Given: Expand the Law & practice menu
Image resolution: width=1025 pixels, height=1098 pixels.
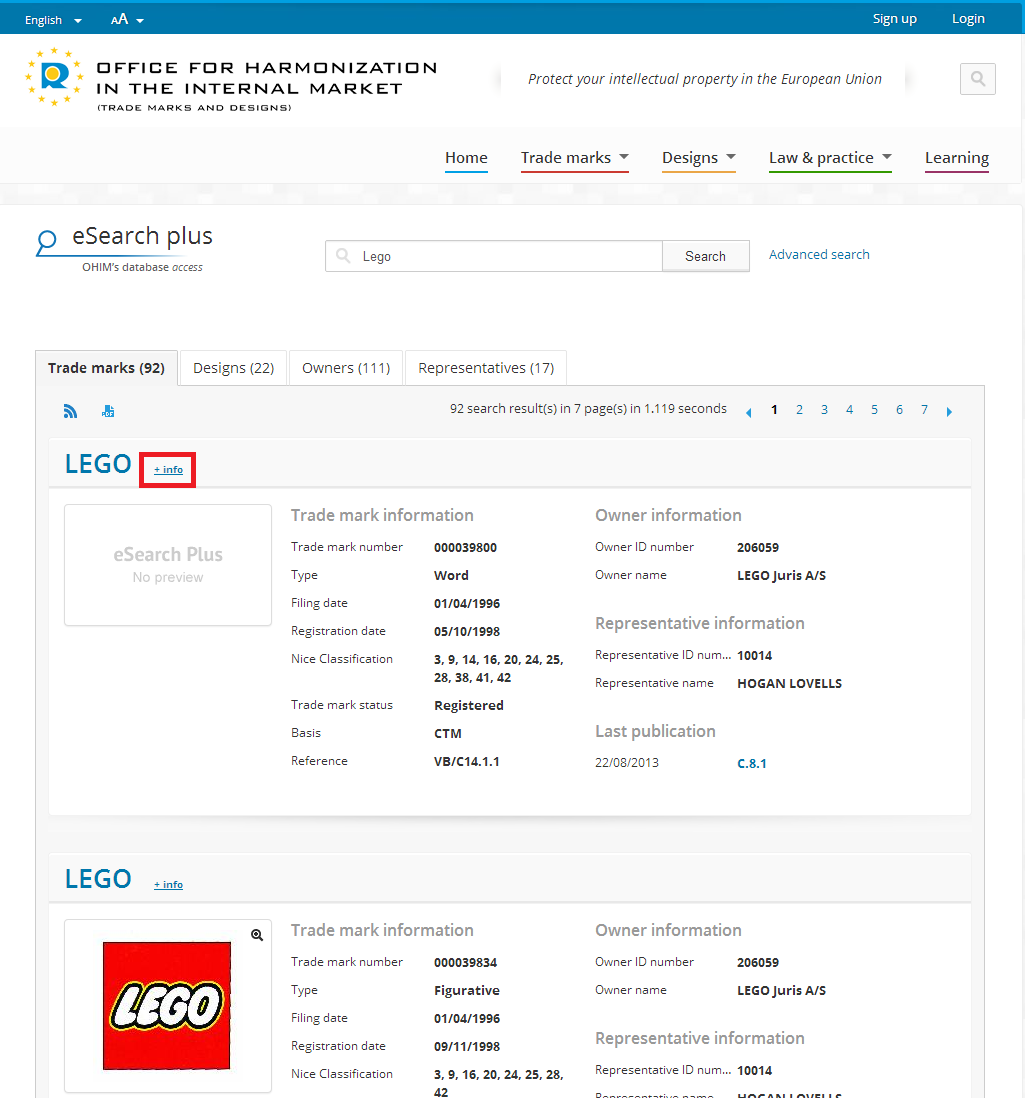Looking at the screenshot, I should (x=830, y=158).
